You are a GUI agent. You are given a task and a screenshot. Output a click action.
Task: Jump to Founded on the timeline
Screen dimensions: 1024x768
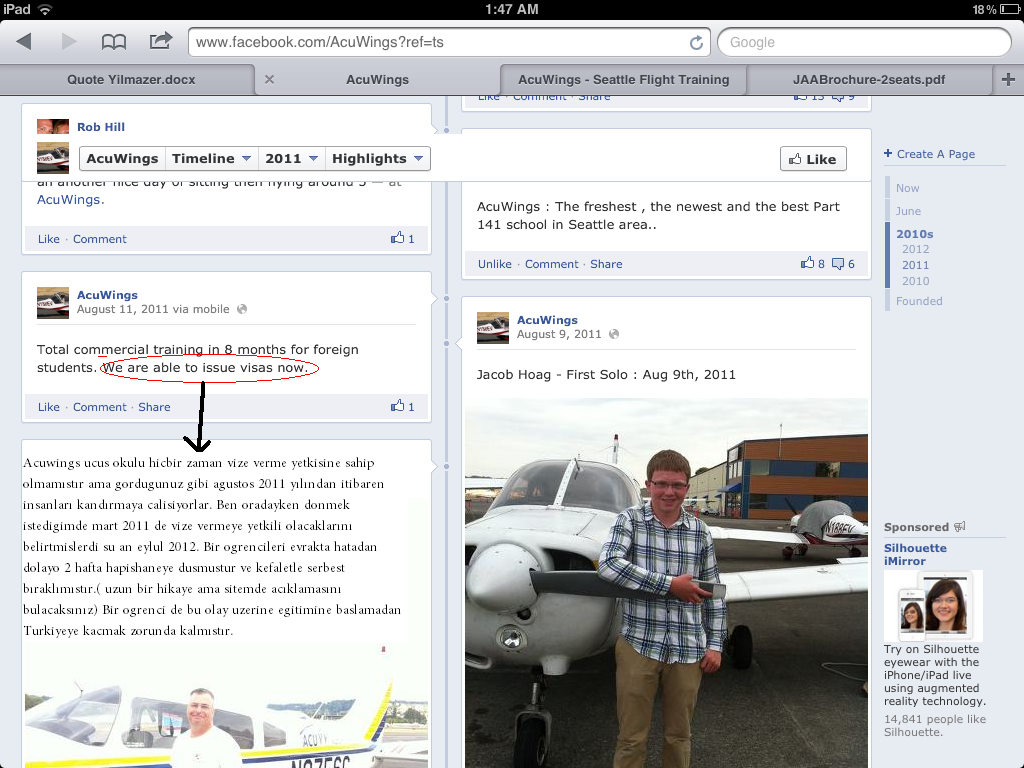click(919, 301)
